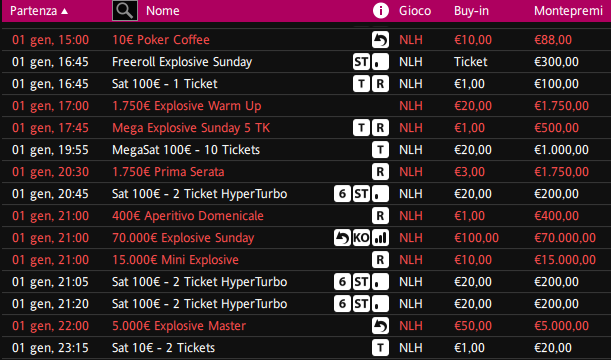Sort list by Montepremi column header
This screenshot has height=360, width=611.
[569, 11]
